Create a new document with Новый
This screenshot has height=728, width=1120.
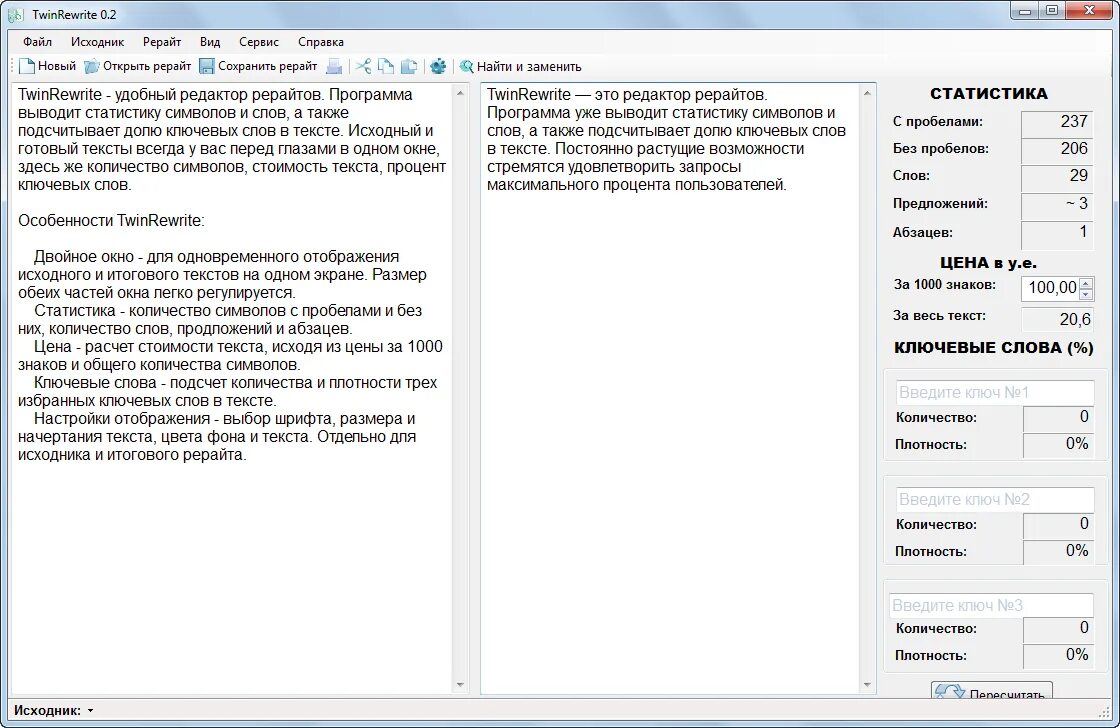tap(47, 66)
